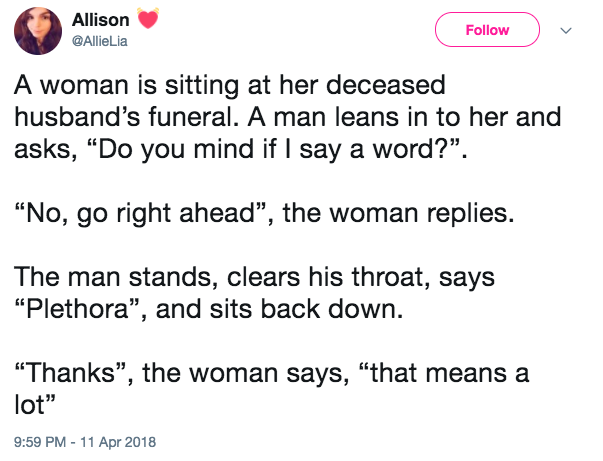This screenshot has width=603, height=461.
Task: Open Allison's profile picture
Action: (x=36, y=32)
